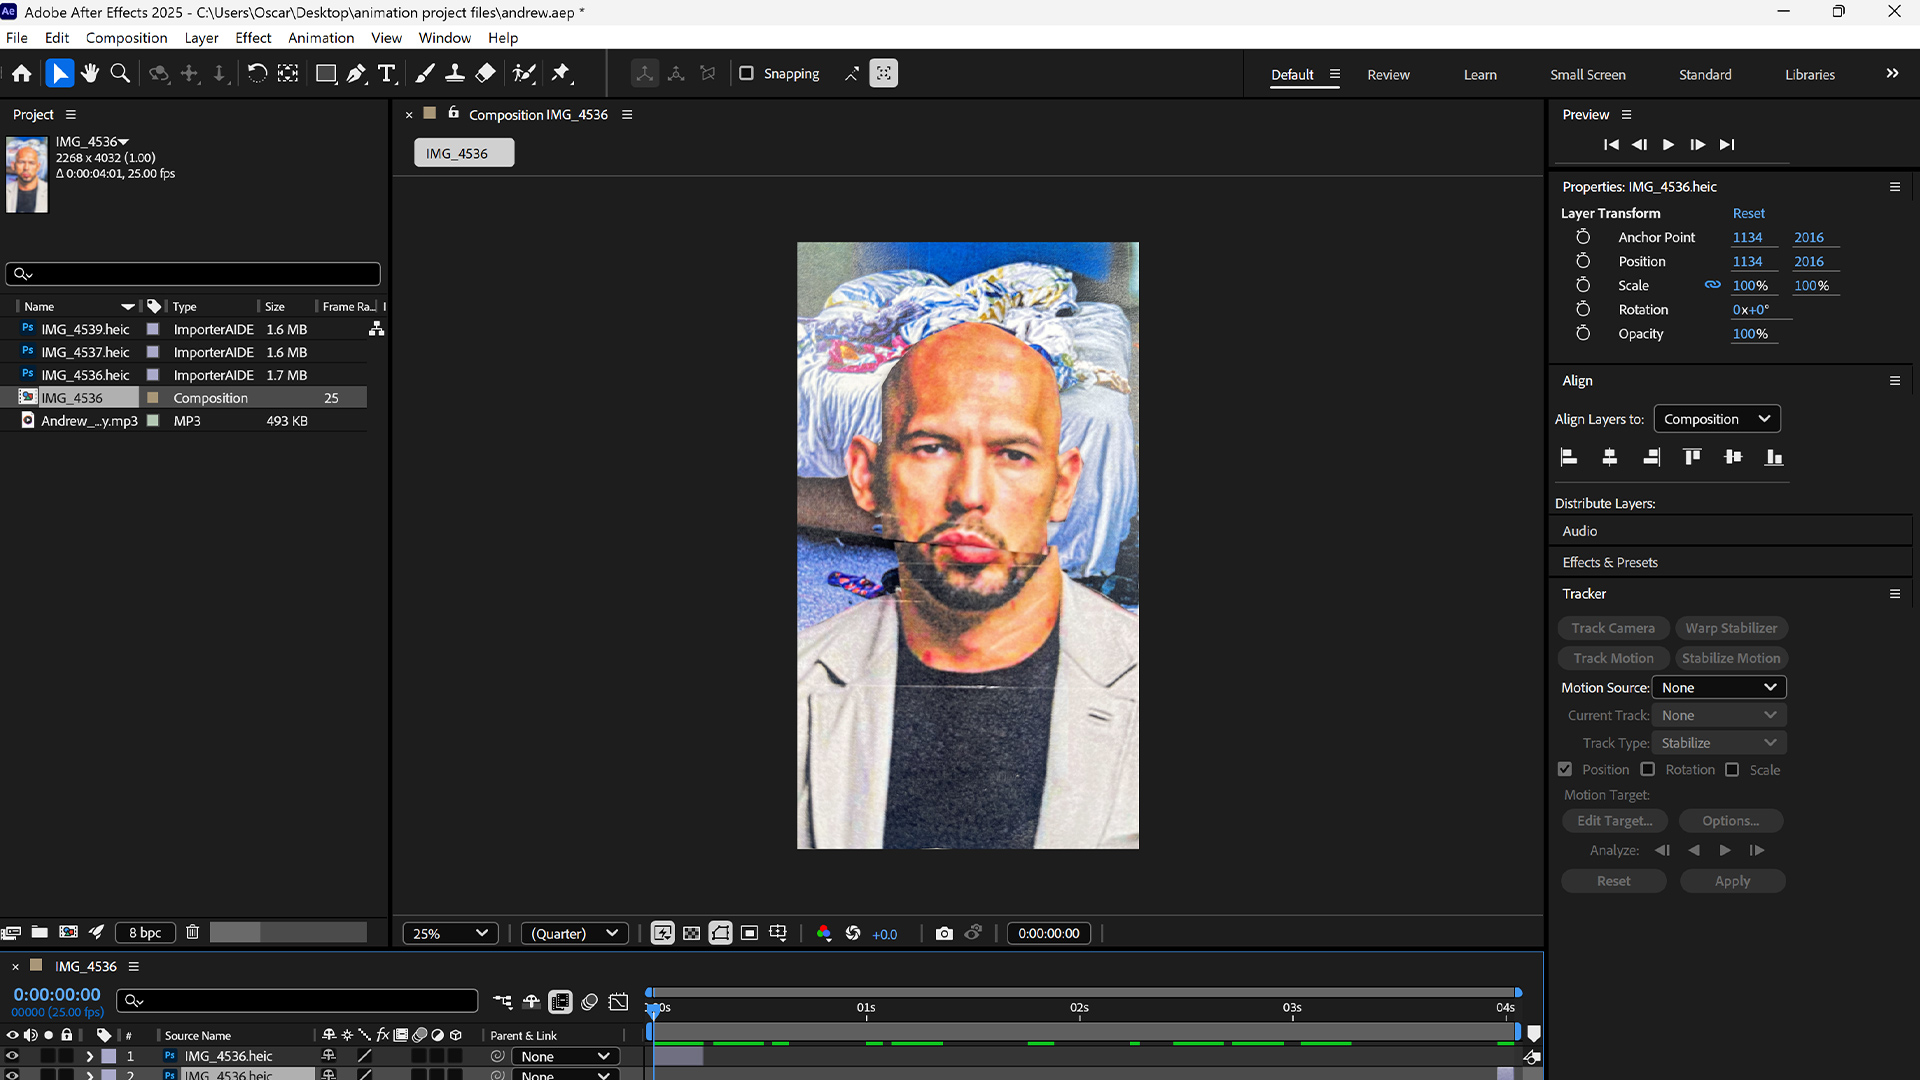Switch to the Review workspace

click(1388, 74)
